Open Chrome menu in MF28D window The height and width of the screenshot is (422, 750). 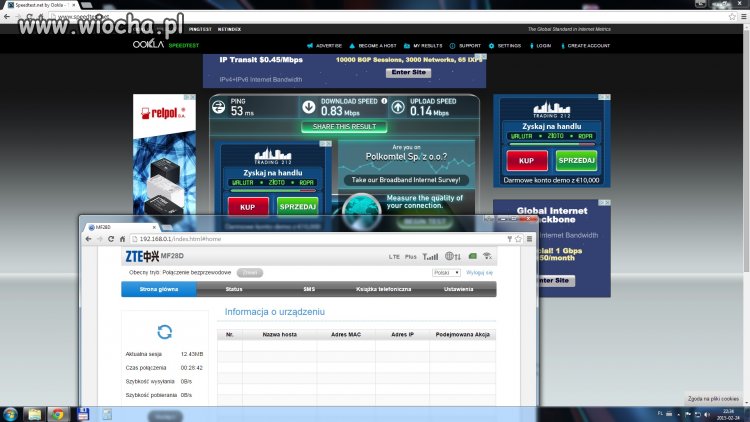tap(529, 239)
